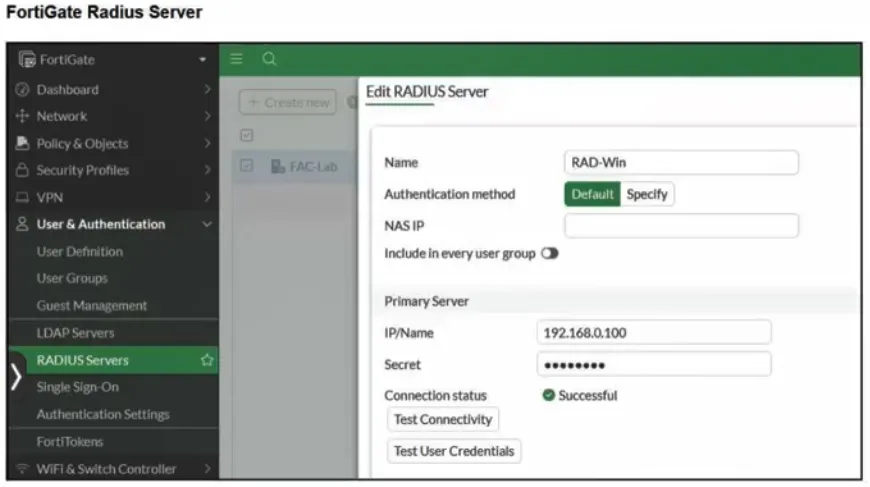Screen dimensions: 870x487
Task: Click the Primary Server section header
Action: click(426, 301)
